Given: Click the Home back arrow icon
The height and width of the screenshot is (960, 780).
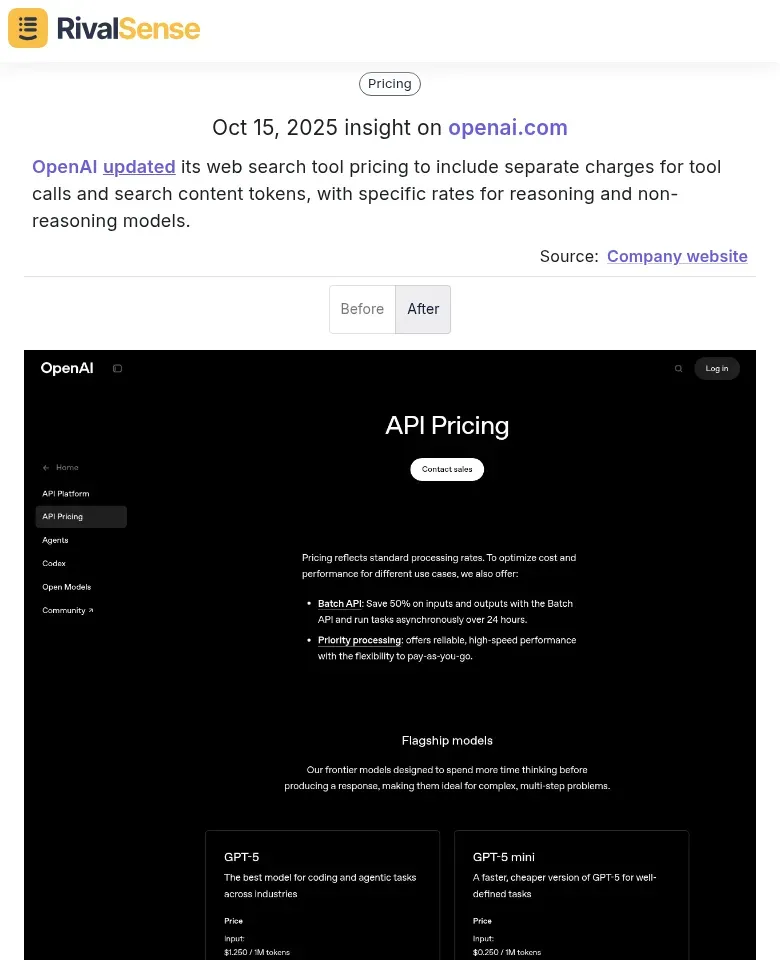Looking at the screenshot, I should point(46,467).
